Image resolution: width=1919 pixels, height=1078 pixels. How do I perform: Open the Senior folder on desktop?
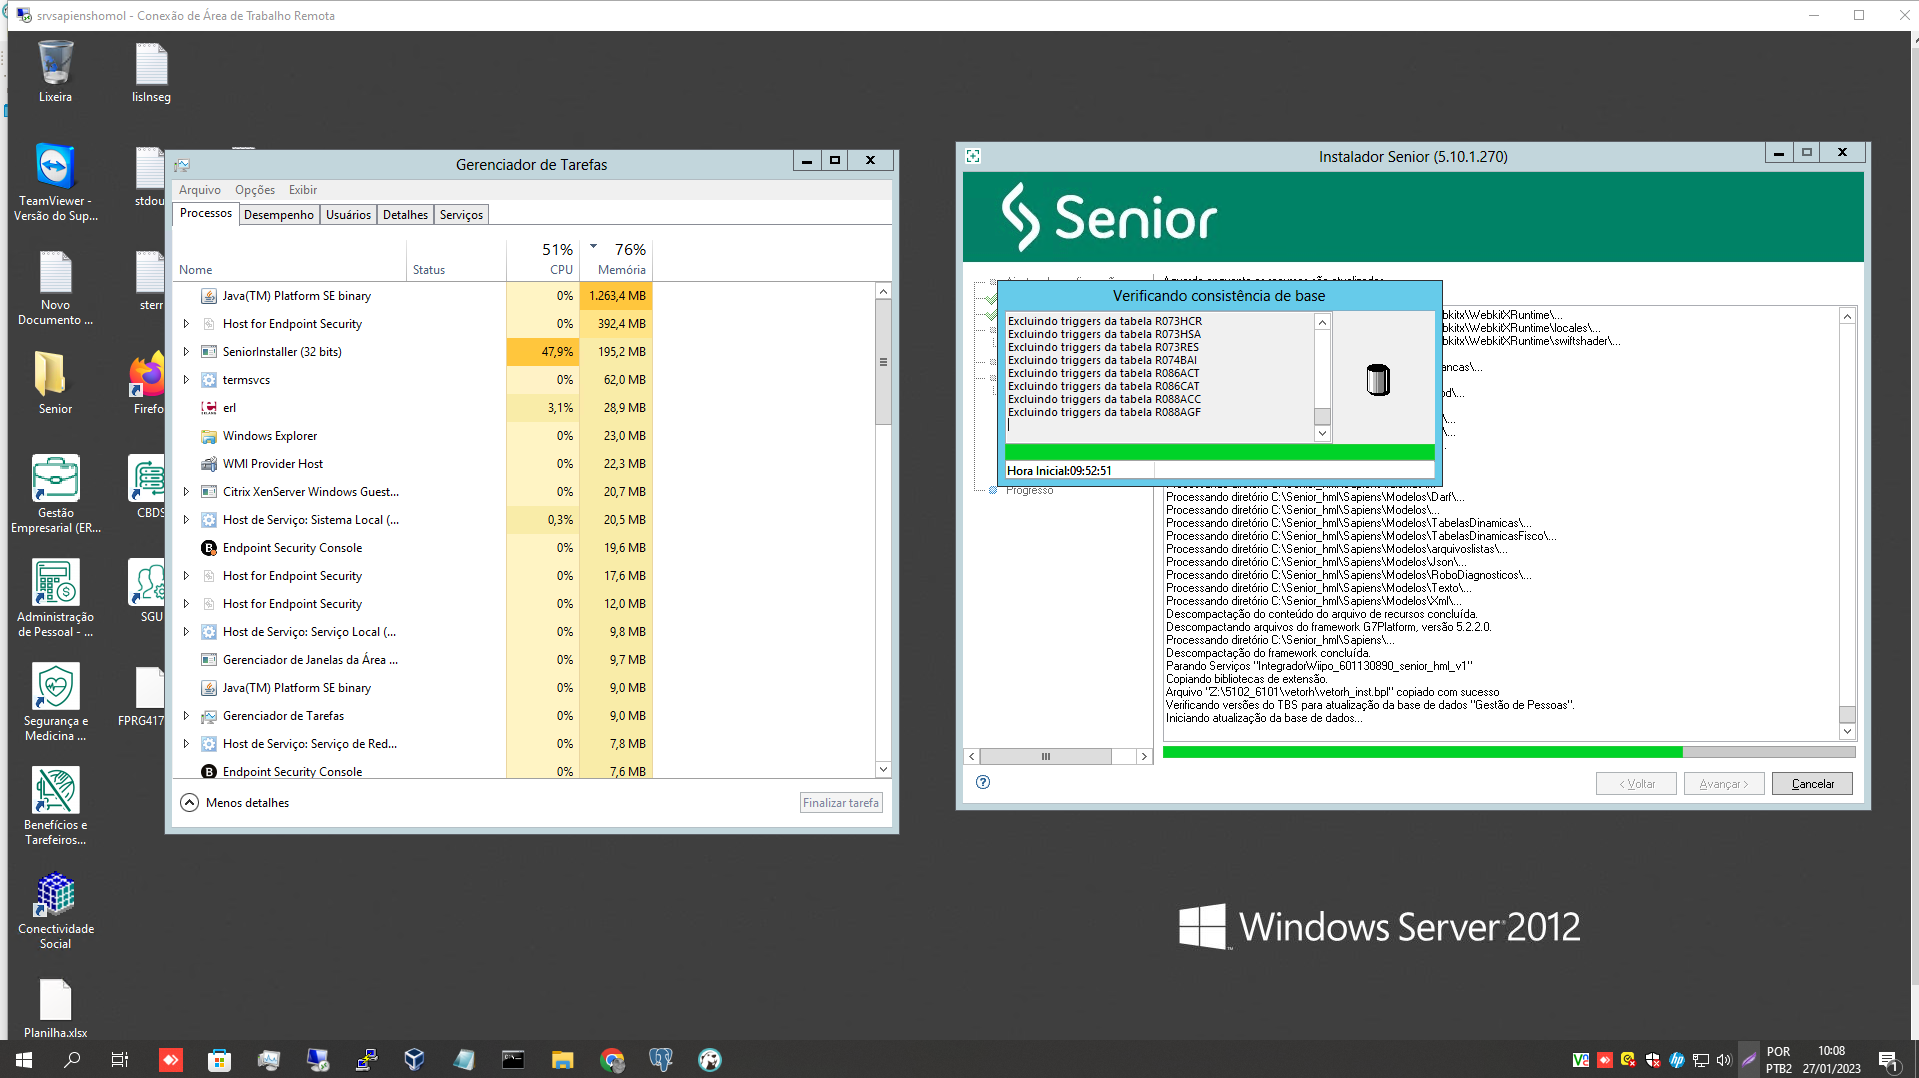pos(55,382)
